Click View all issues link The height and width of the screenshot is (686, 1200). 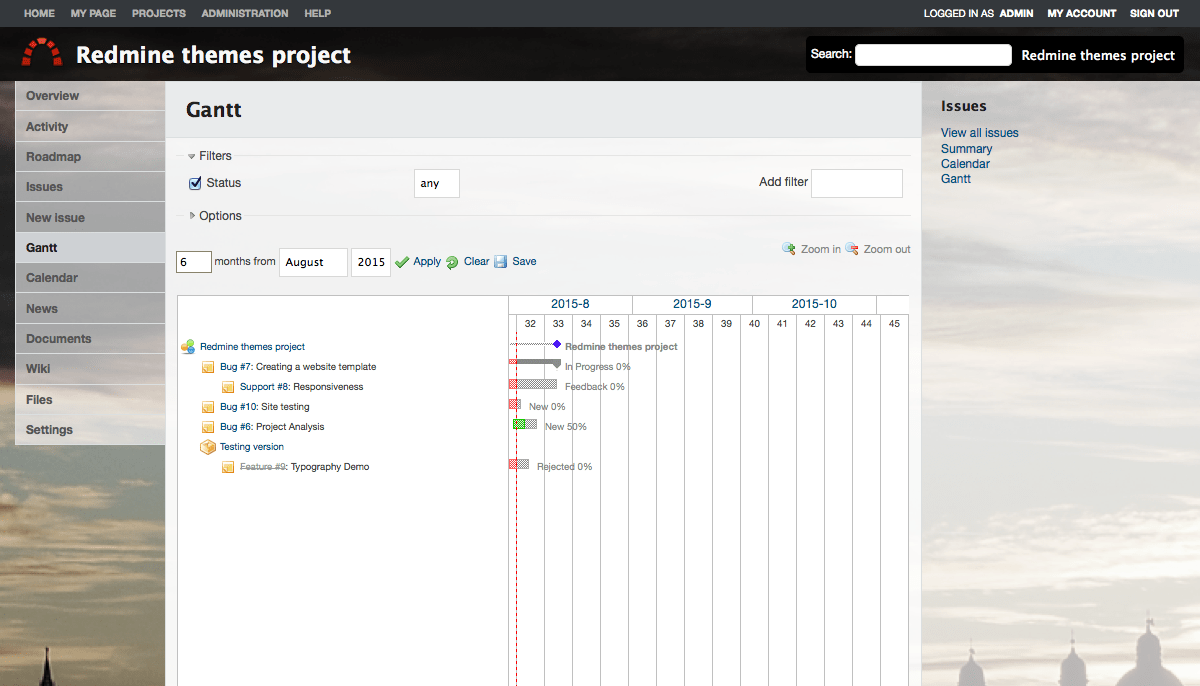coord(980,133)
